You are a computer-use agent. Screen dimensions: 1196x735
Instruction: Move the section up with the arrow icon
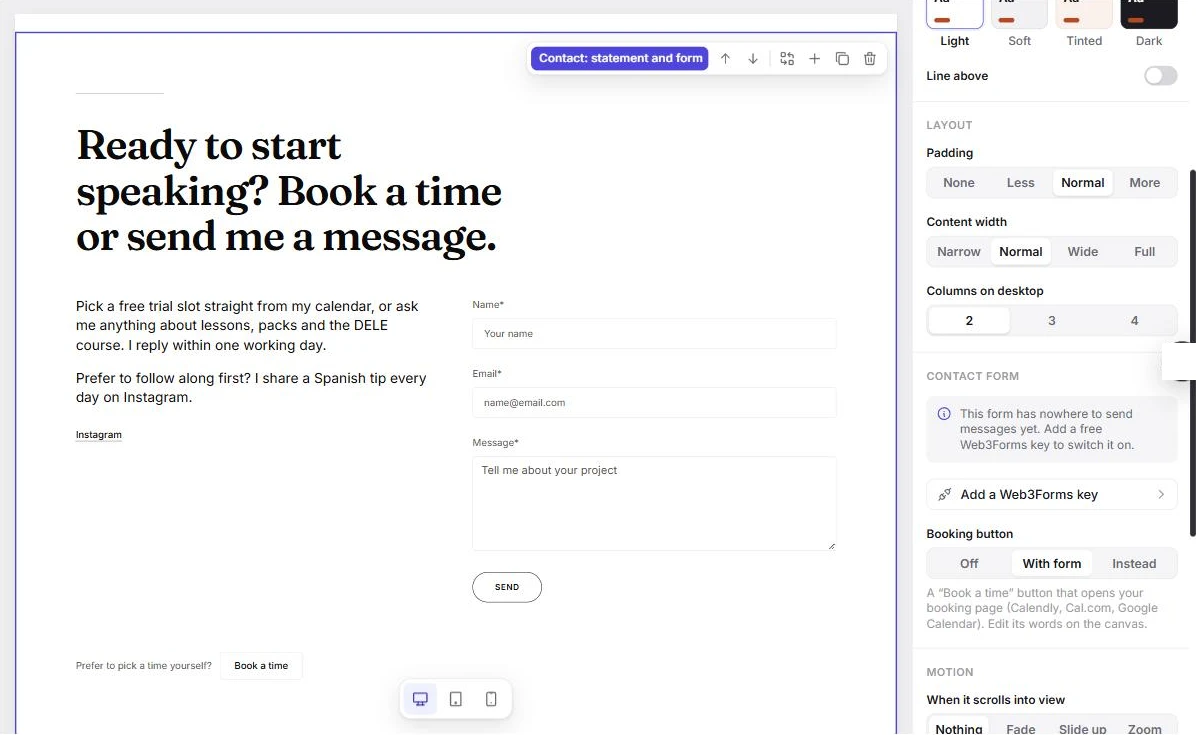[x=725, y=59]
